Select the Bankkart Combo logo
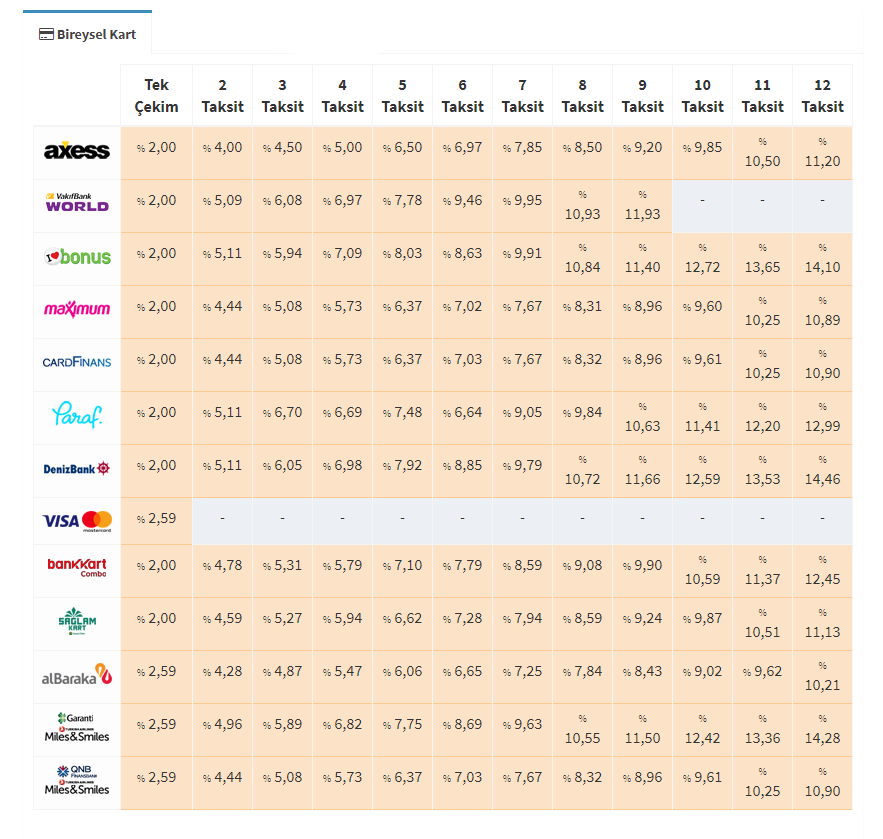This screenshot has height=839, width=883. pyautogui.click(x=77, y=567)
